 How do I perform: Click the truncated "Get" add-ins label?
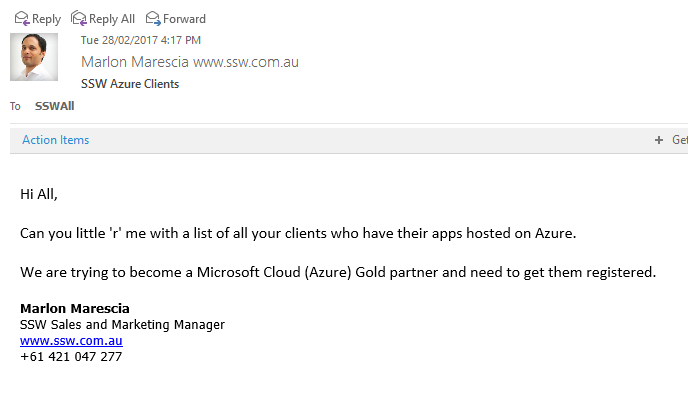(679, 140)
